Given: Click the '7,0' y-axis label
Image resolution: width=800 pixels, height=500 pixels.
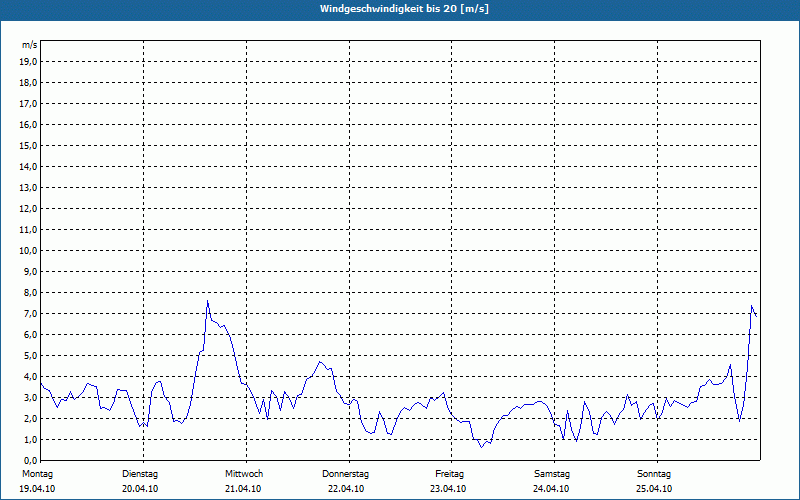Looking at the screenshot, I should [31, 313].
